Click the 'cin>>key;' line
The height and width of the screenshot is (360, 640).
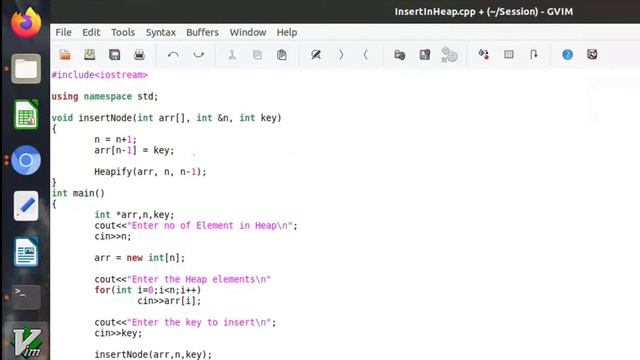118,333
